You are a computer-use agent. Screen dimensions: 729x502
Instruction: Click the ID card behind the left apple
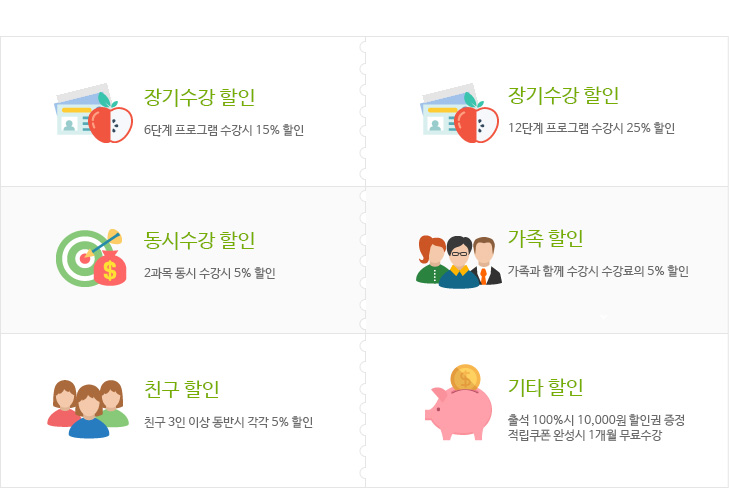pyautogui.click(x=74, y=112)
